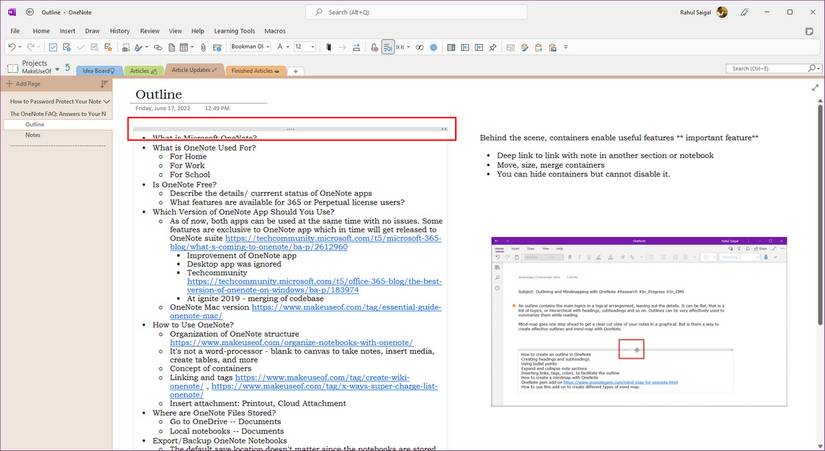Open the table dropdown arrow
The image size is (825, 451).
click(192, 47)
